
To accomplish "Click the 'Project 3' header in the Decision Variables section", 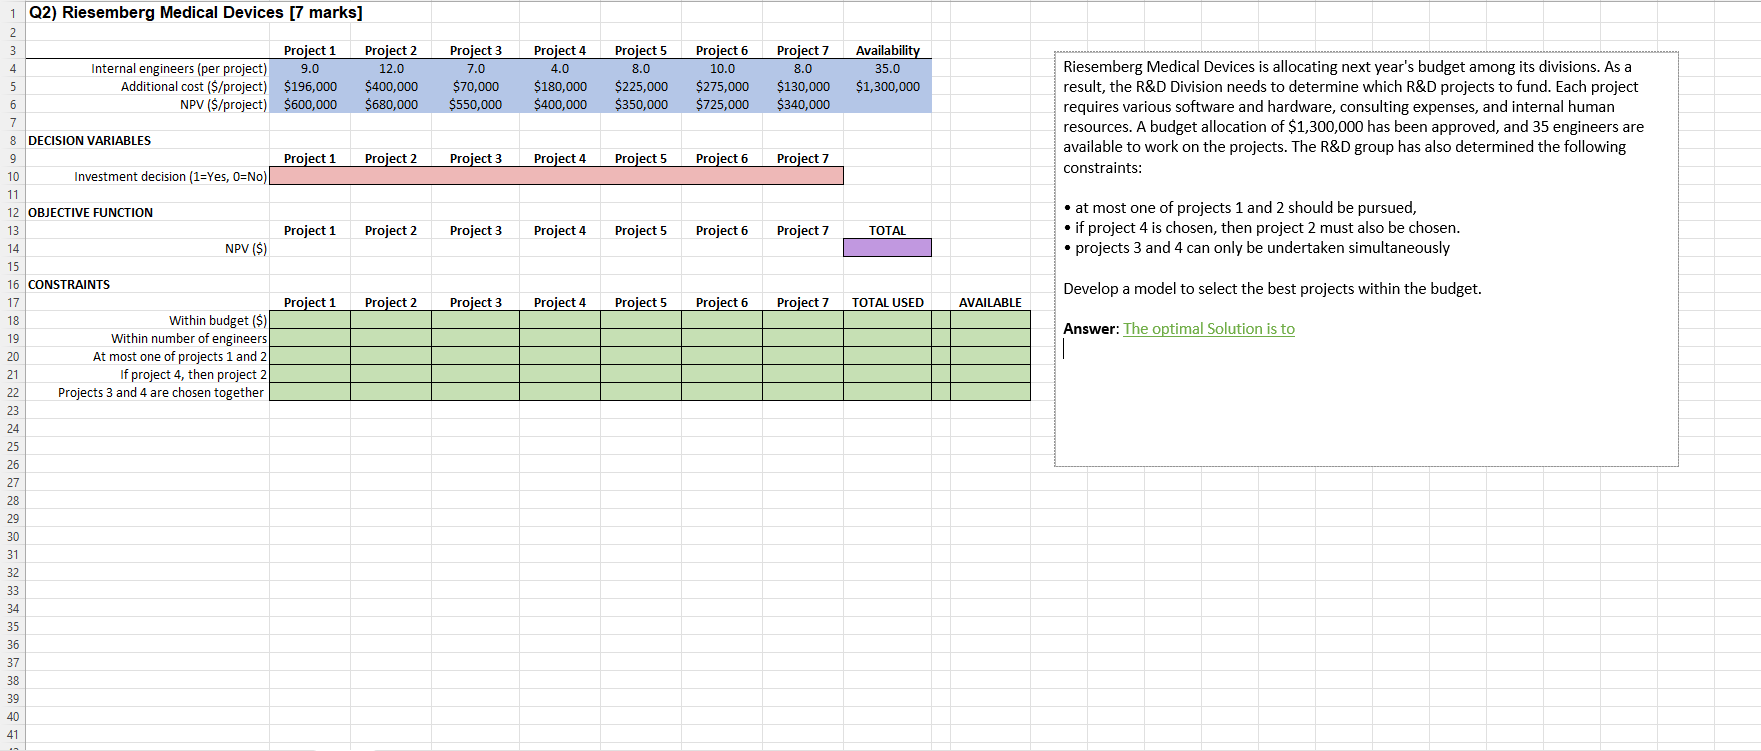I will tap(476, 159).
